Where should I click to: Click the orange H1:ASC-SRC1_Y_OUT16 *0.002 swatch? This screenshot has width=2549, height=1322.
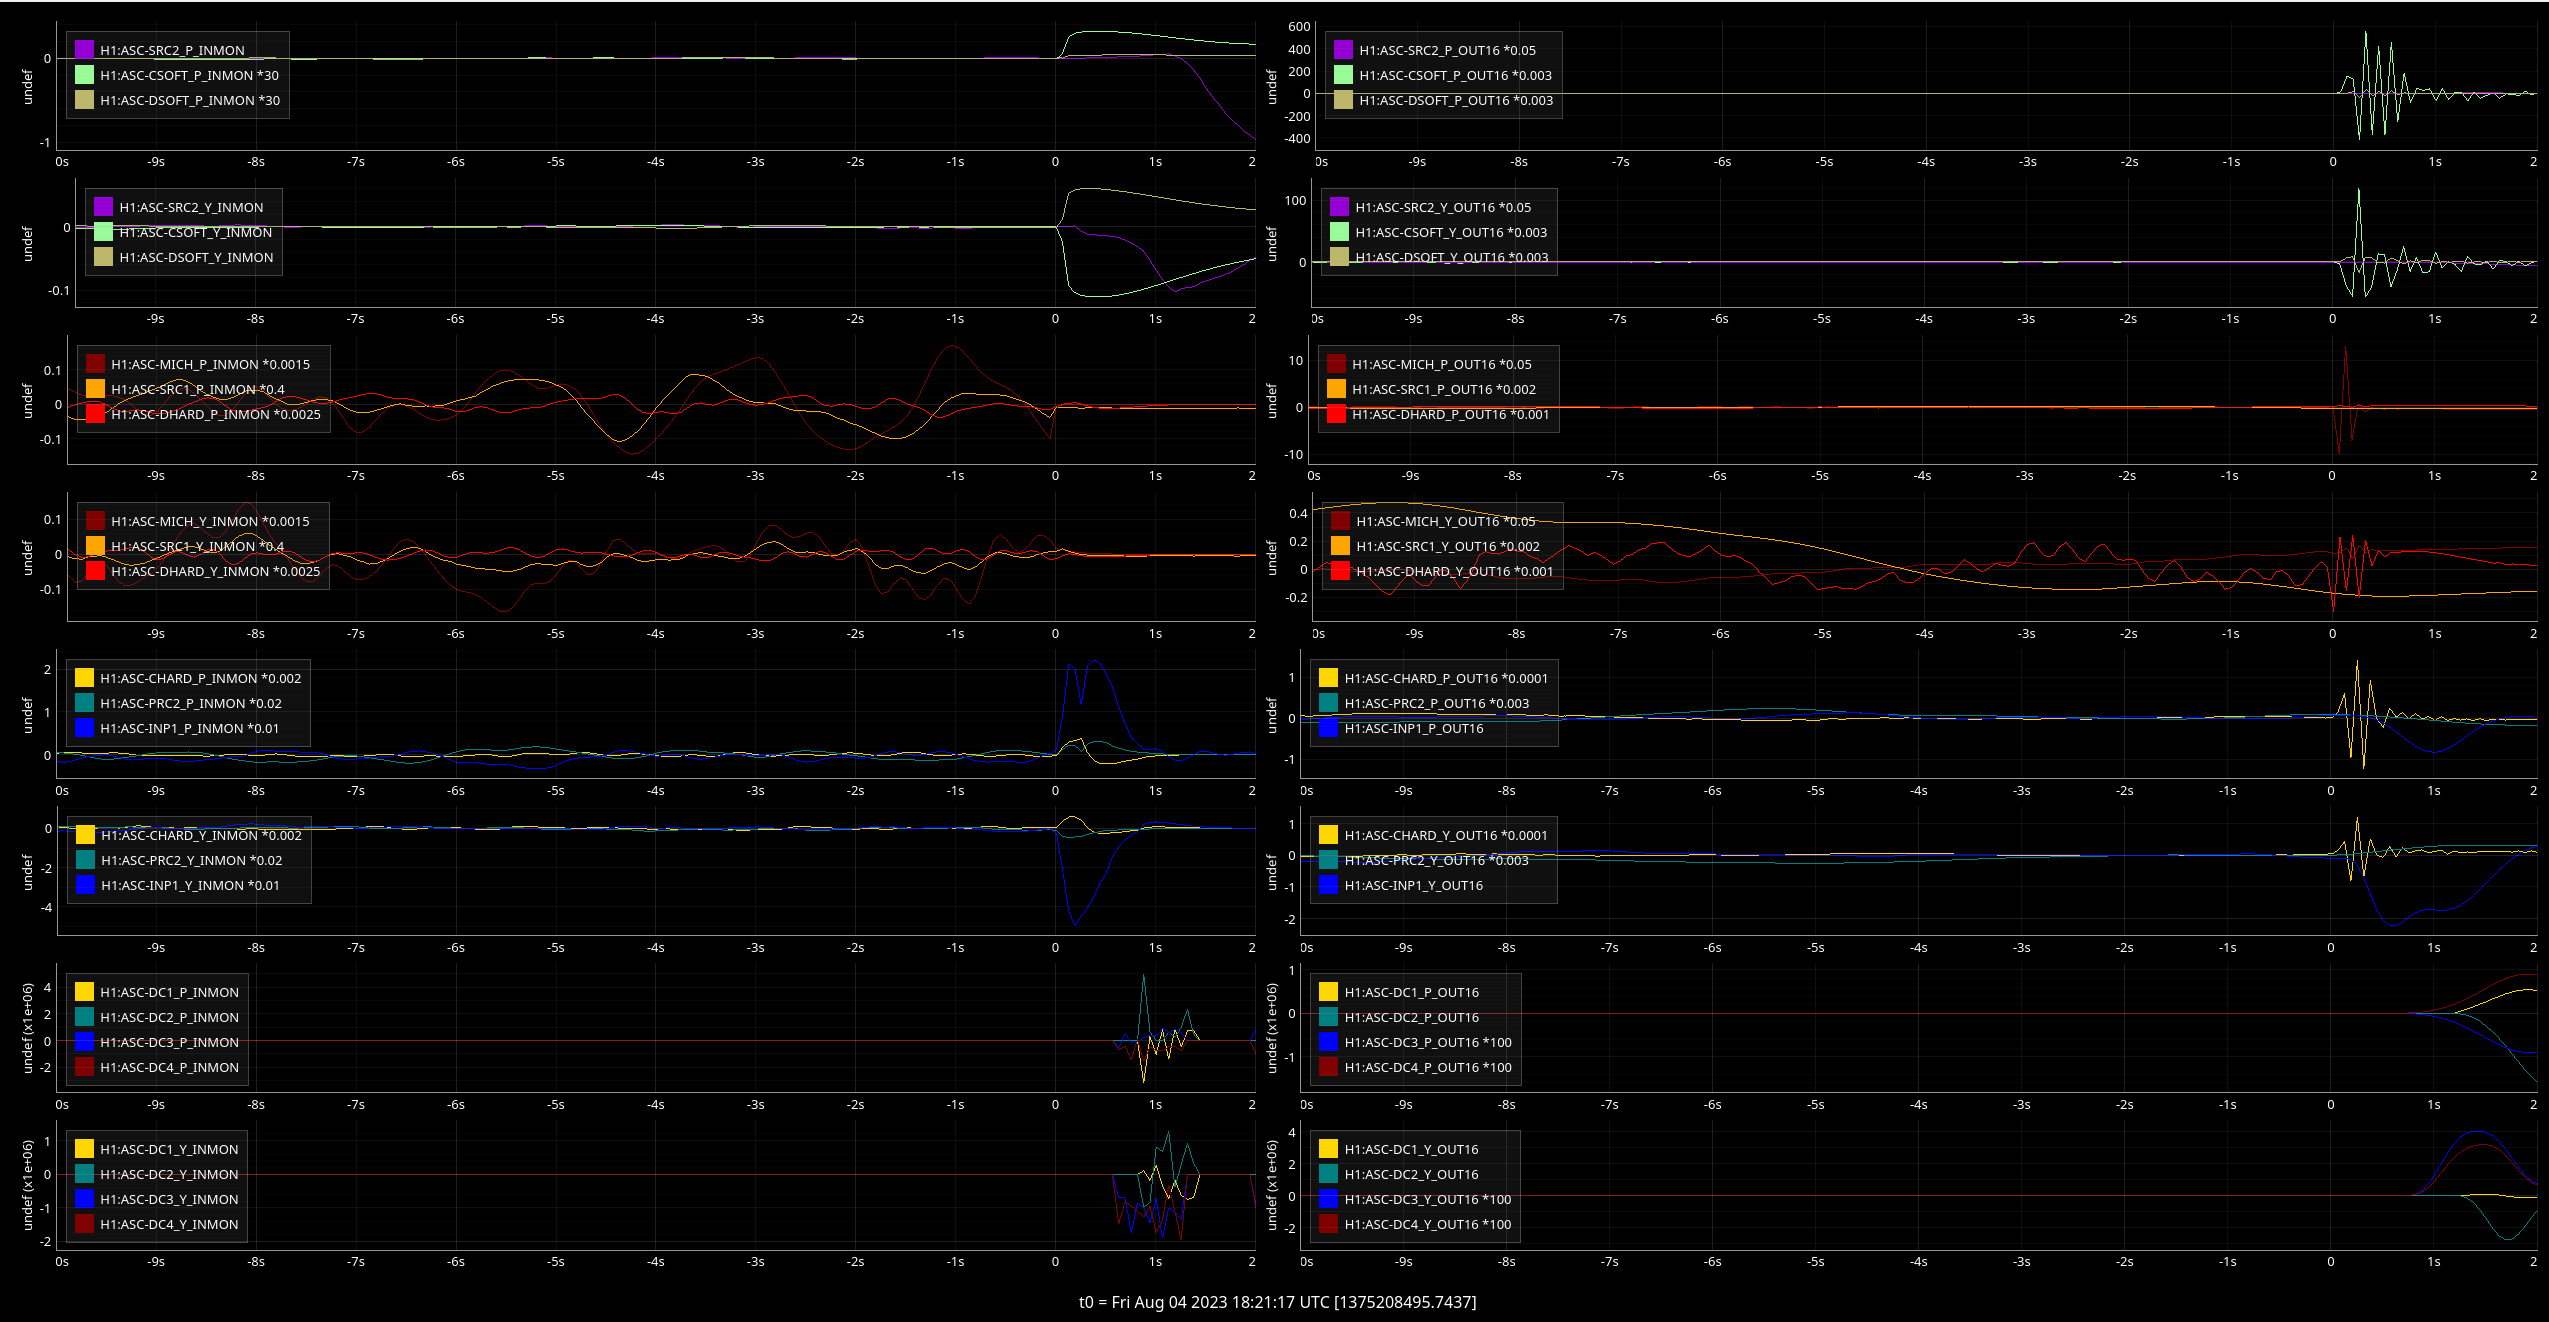tap(1341, 546)
